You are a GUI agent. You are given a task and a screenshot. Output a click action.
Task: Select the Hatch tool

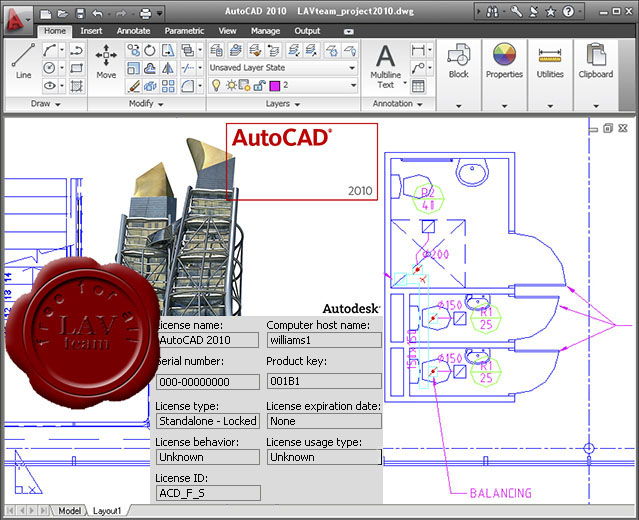click(77, 86)
